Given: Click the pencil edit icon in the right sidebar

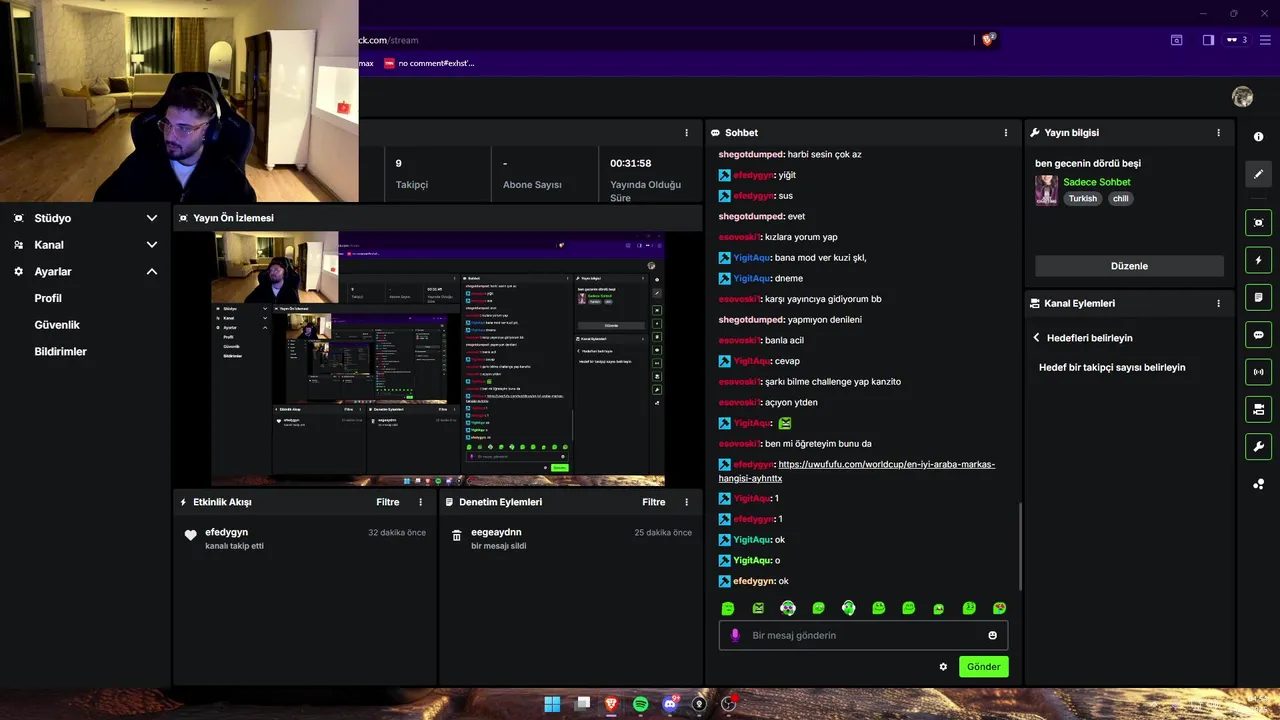Looking at the screenshot, I should pos(1258,174).
